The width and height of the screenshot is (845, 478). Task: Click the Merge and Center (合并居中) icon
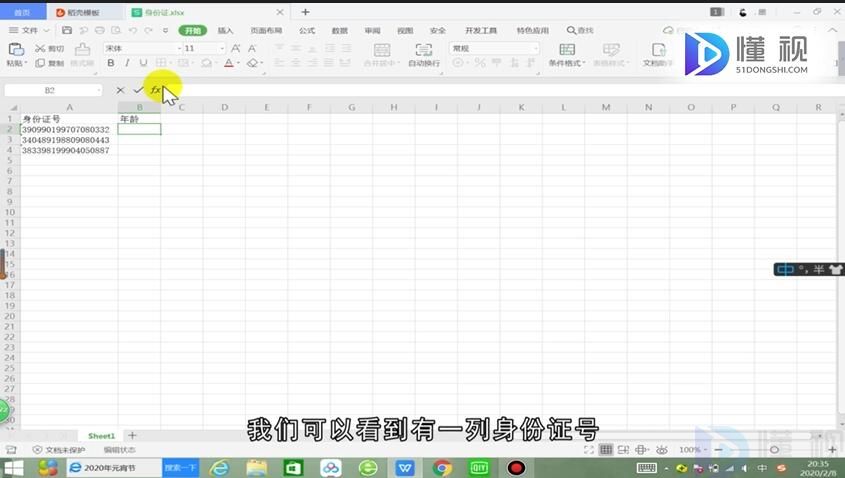tap(382, 50)
